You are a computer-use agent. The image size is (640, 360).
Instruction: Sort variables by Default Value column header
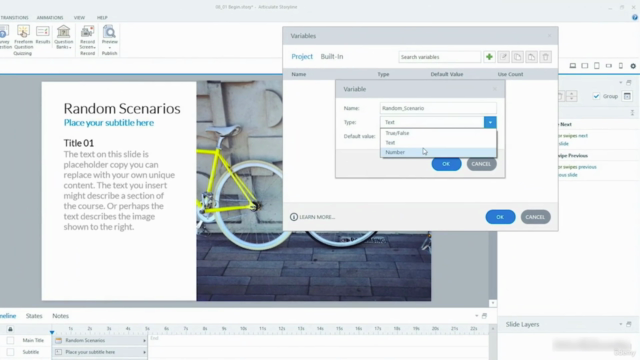click(447, 74)
